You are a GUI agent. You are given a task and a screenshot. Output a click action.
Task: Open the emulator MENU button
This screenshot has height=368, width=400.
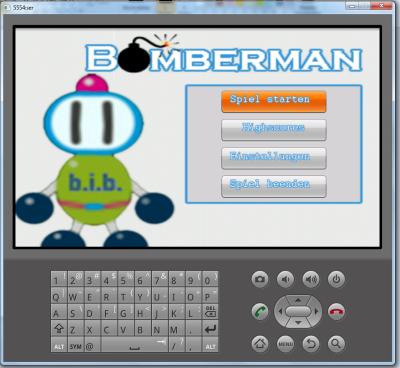click(x=285, y=343)
